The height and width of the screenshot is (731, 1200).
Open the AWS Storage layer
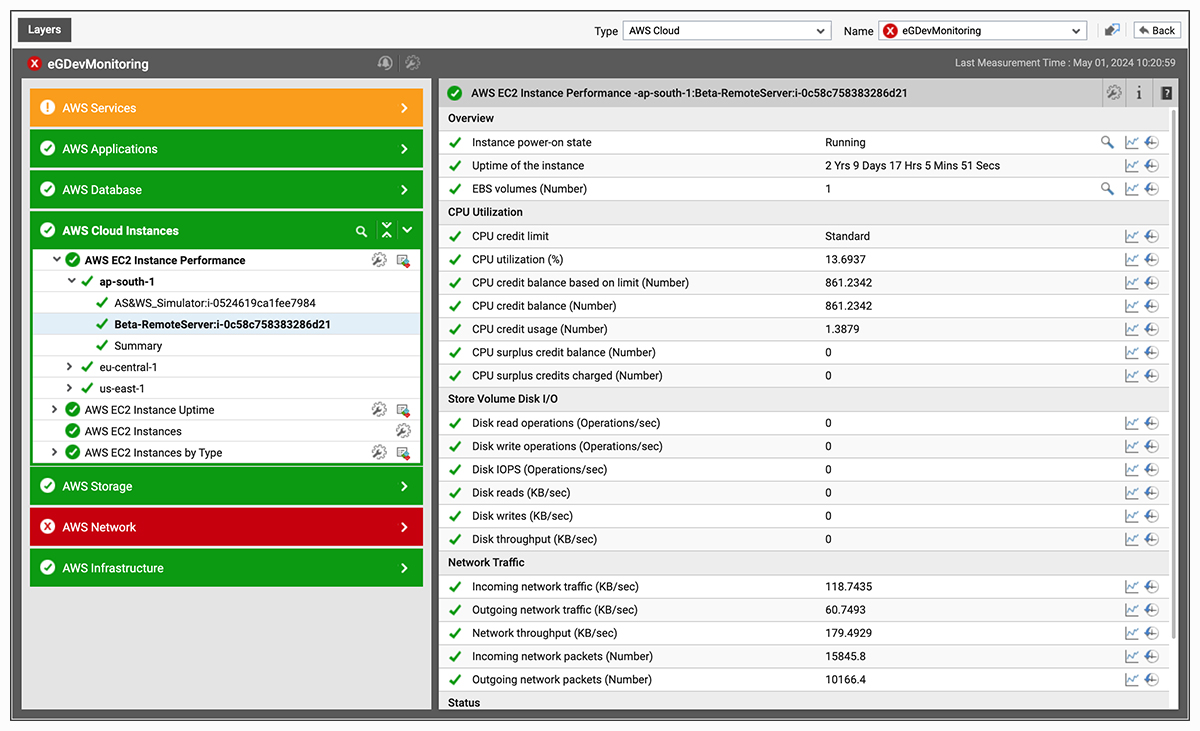click(226, 487)
